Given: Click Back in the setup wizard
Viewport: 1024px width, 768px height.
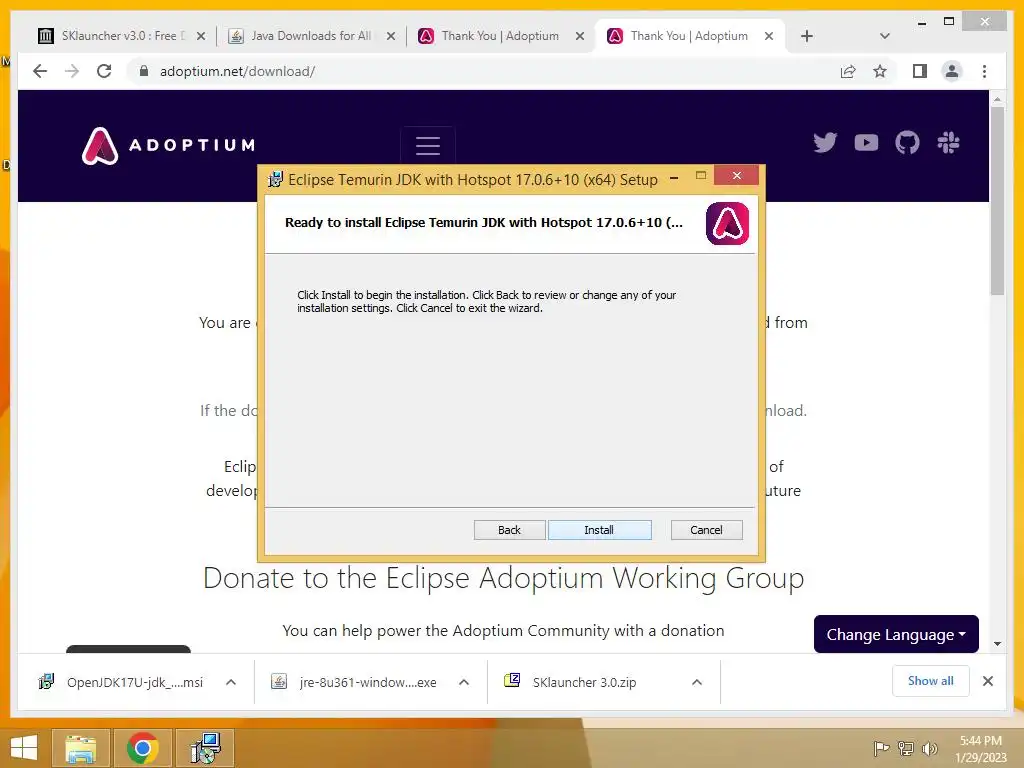Looking at the screenshot, I should 509,530.
